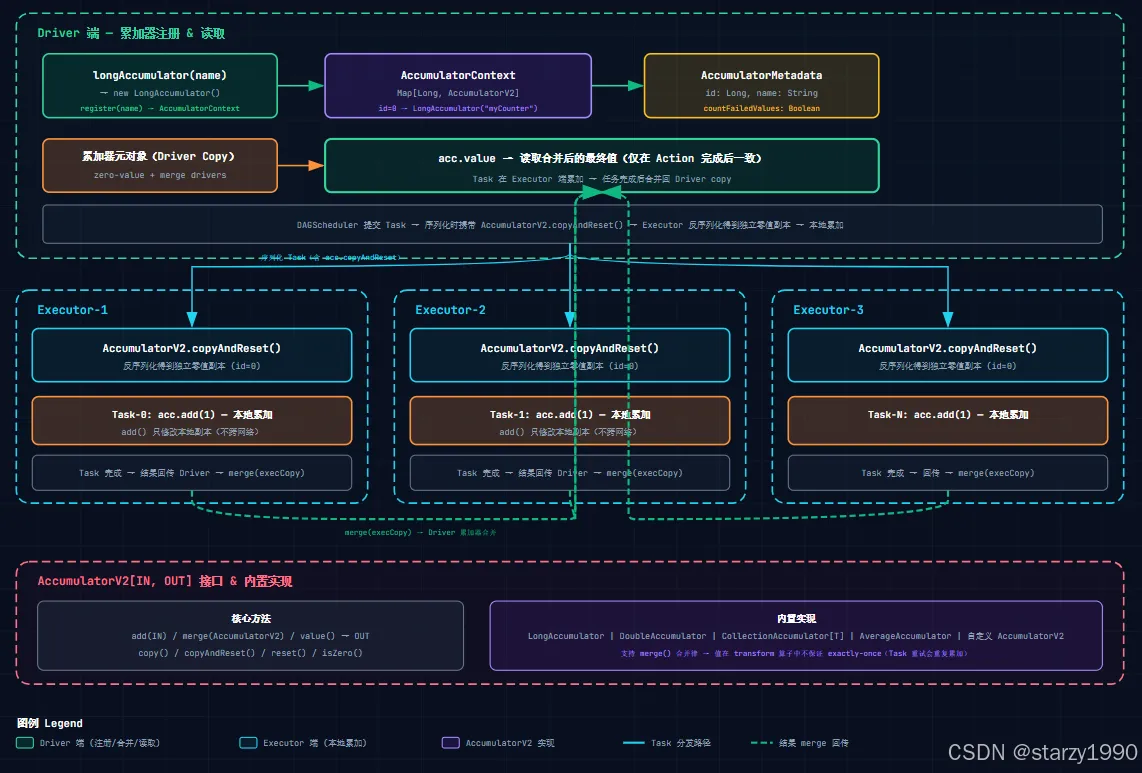Select the 'id: Long, name: String' text
1142x773 pixels.
pos(761,93)
